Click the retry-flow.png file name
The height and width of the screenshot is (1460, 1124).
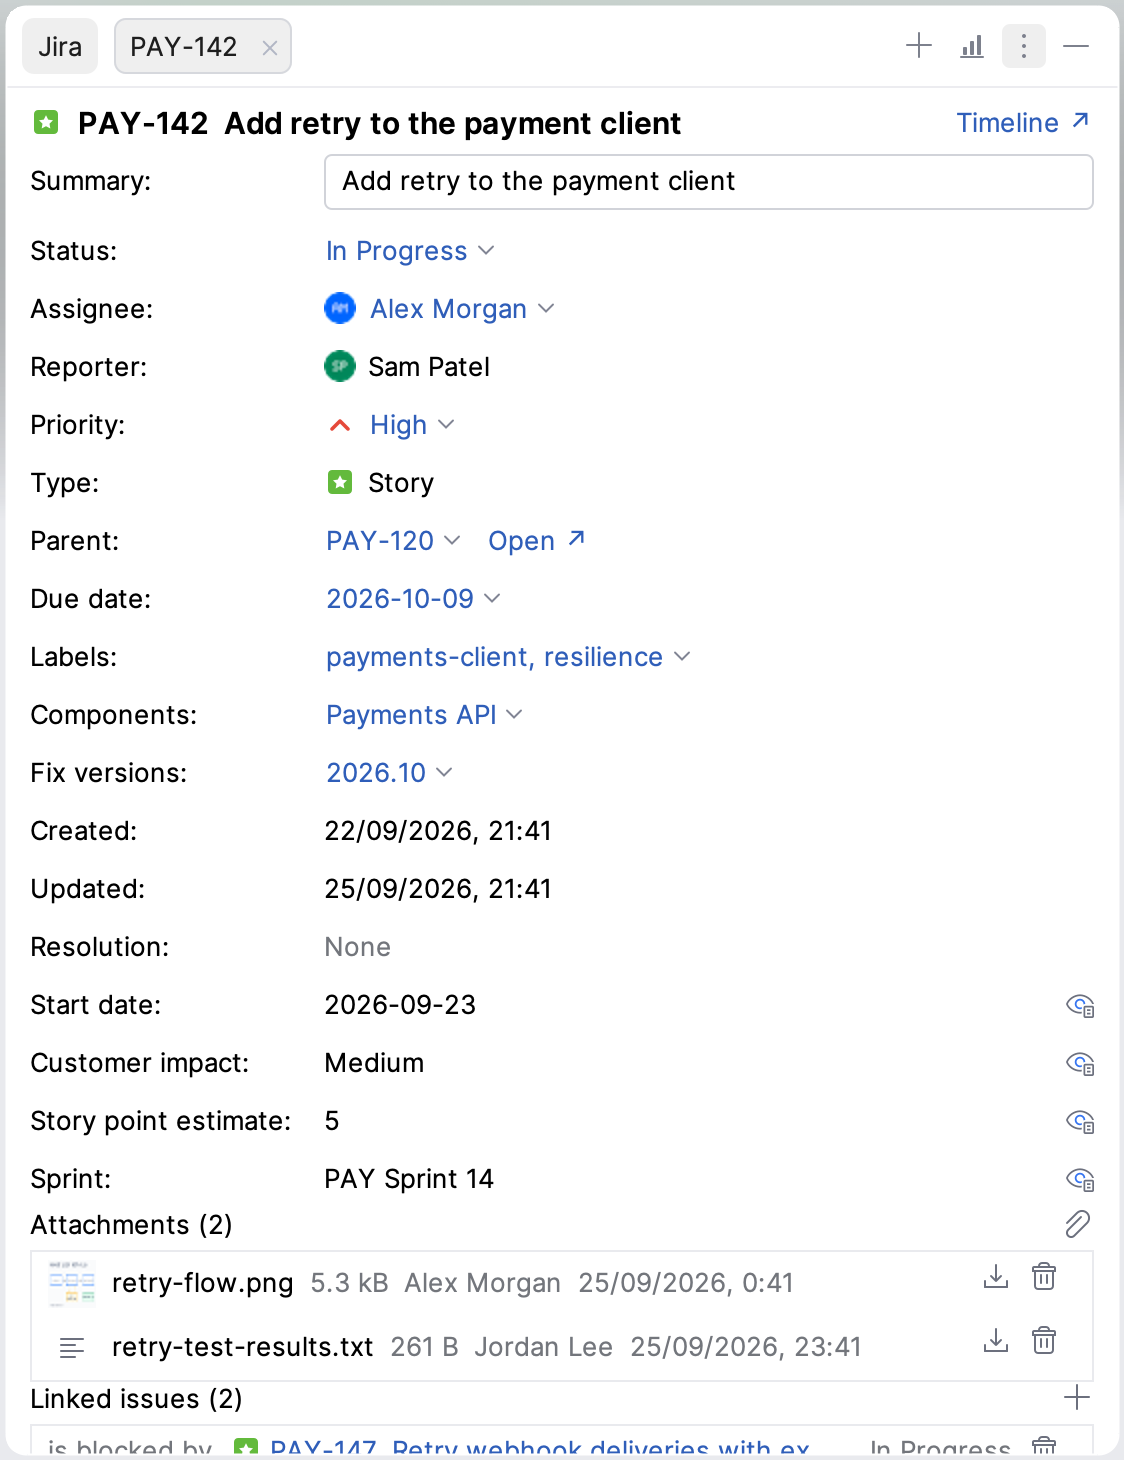[203, 1283]
